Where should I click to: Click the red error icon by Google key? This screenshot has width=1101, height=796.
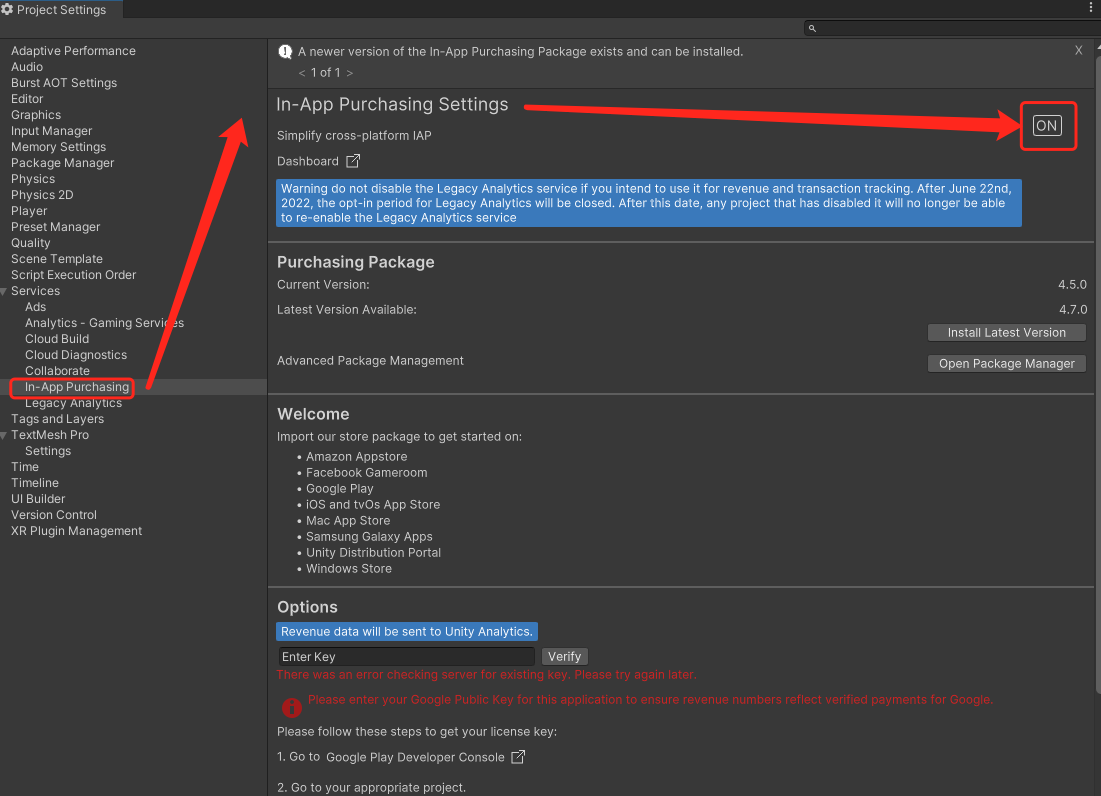[291, 707]
